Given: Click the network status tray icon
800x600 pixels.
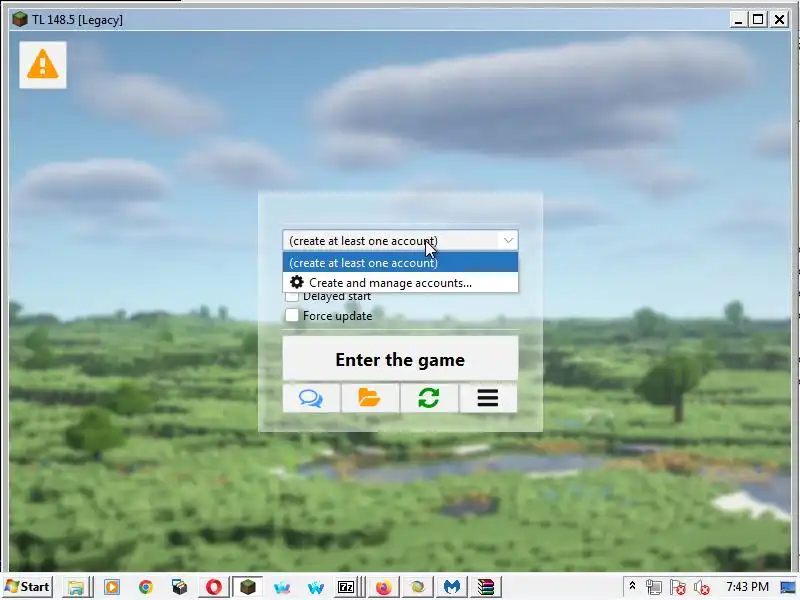Looking at the screenshot, I should [654, 587].
